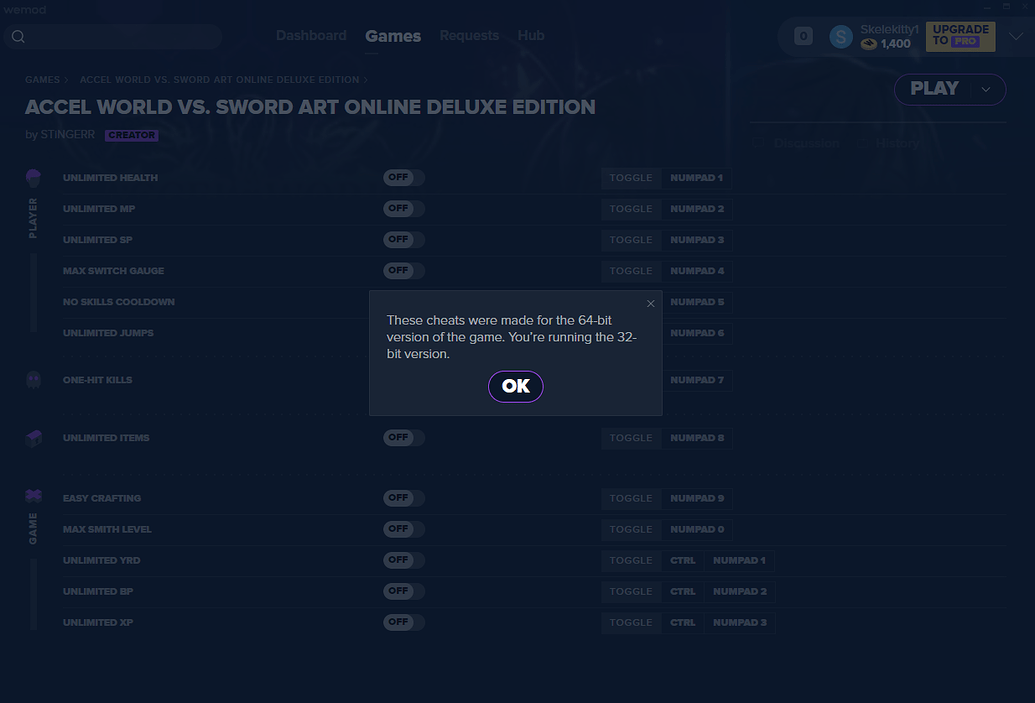Open the Skelekitty1 profile avatar
This screenshot has width=1035, height=703.
coord(841,37)
